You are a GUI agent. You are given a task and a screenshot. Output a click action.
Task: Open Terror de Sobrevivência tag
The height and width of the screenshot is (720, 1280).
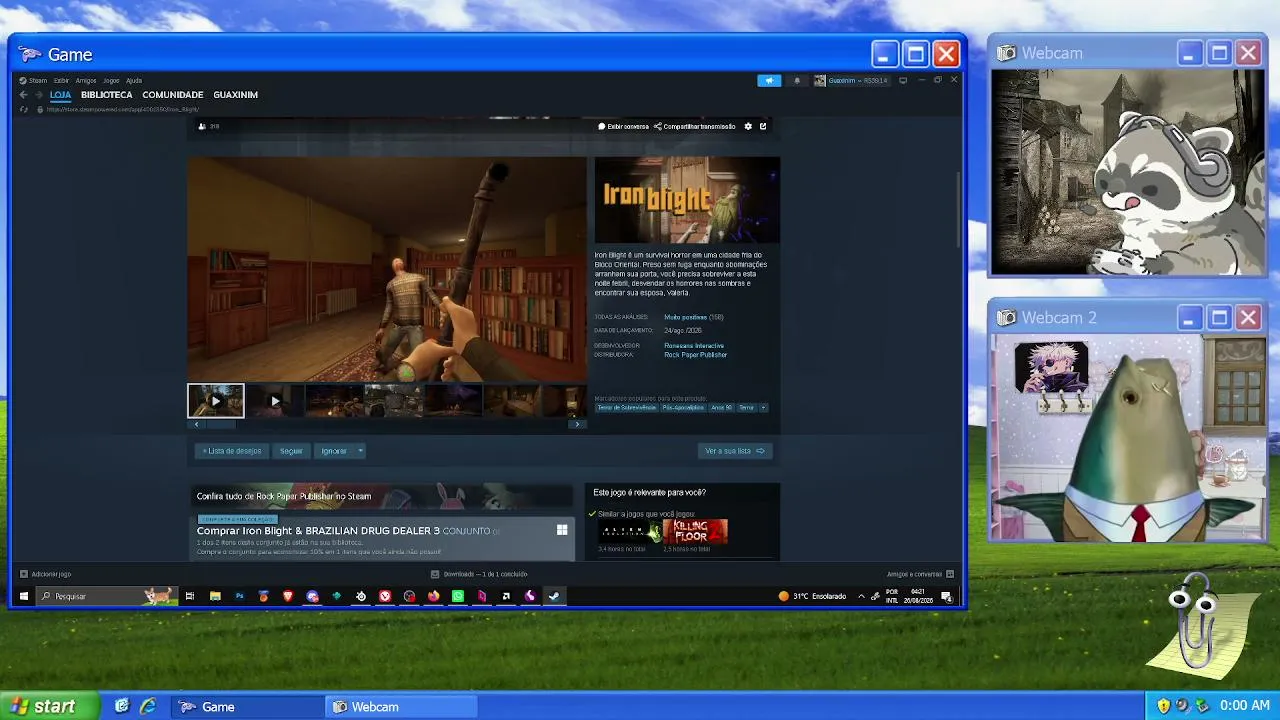tap(627, 408)
